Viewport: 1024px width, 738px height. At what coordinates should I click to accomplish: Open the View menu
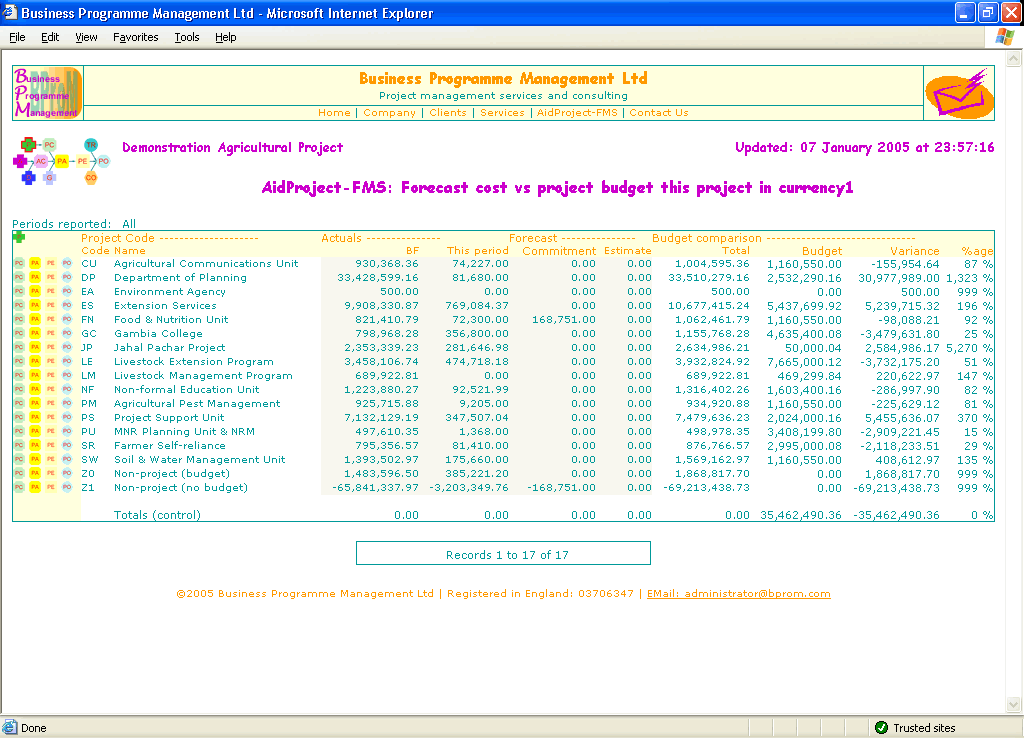86,37
